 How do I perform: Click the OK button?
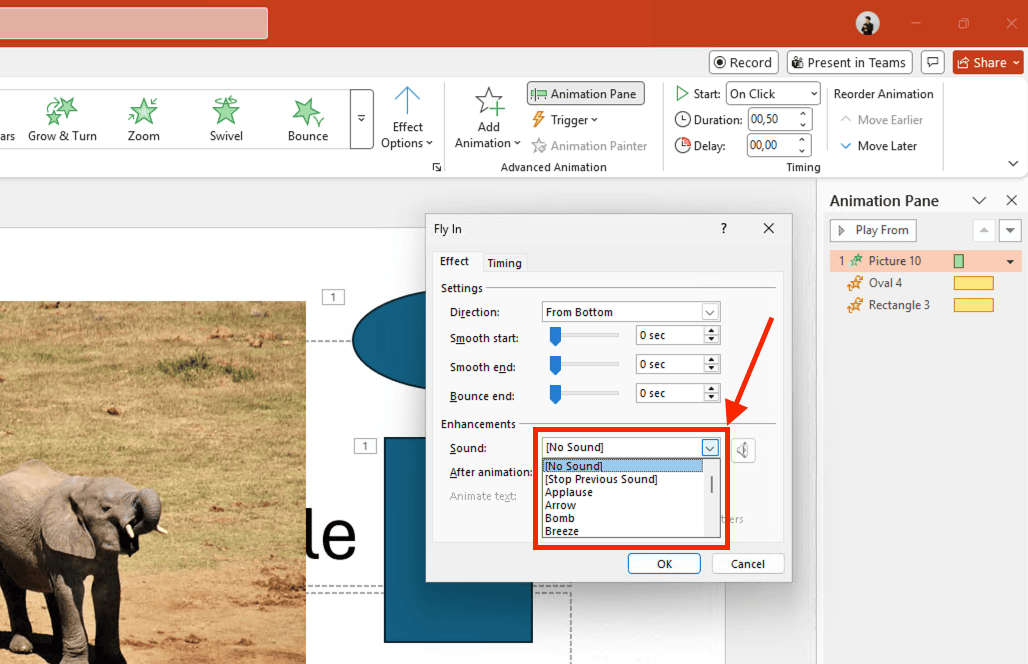(x=664, y=564)
